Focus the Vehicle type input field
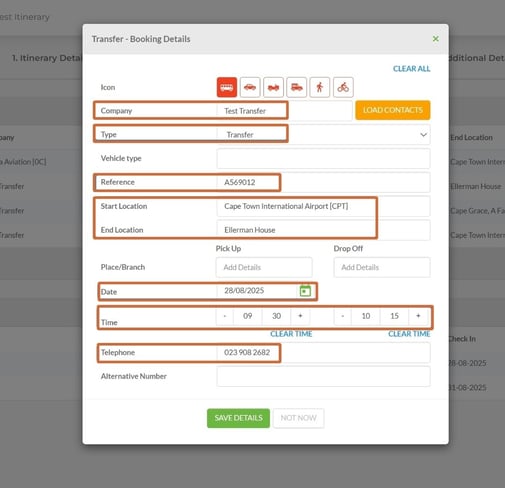The width and height of the screenshot is (505, 488). 323,158
